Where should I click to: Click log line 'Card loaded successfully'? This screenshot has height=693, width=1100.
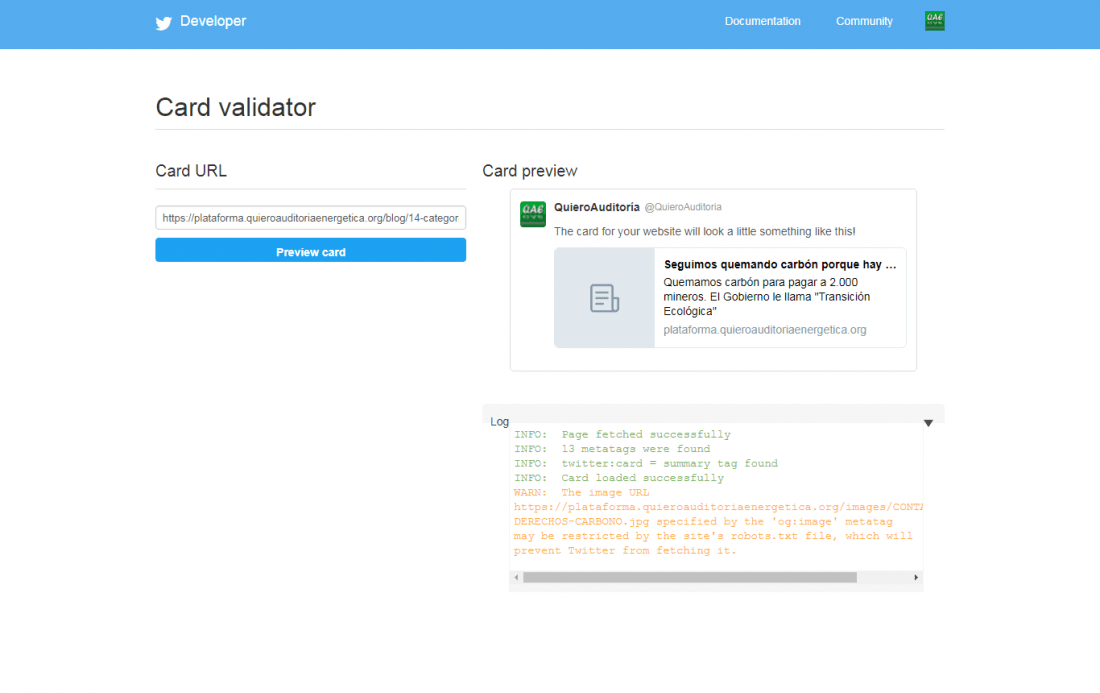point(619,478)
